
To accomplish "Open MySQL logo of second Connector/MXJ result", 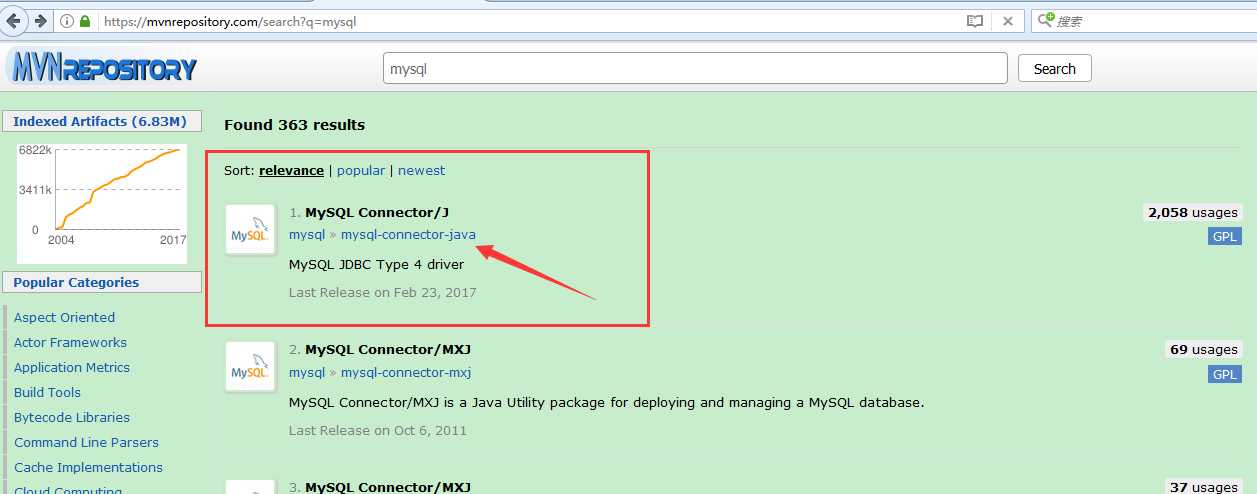I will pos(250,367).
